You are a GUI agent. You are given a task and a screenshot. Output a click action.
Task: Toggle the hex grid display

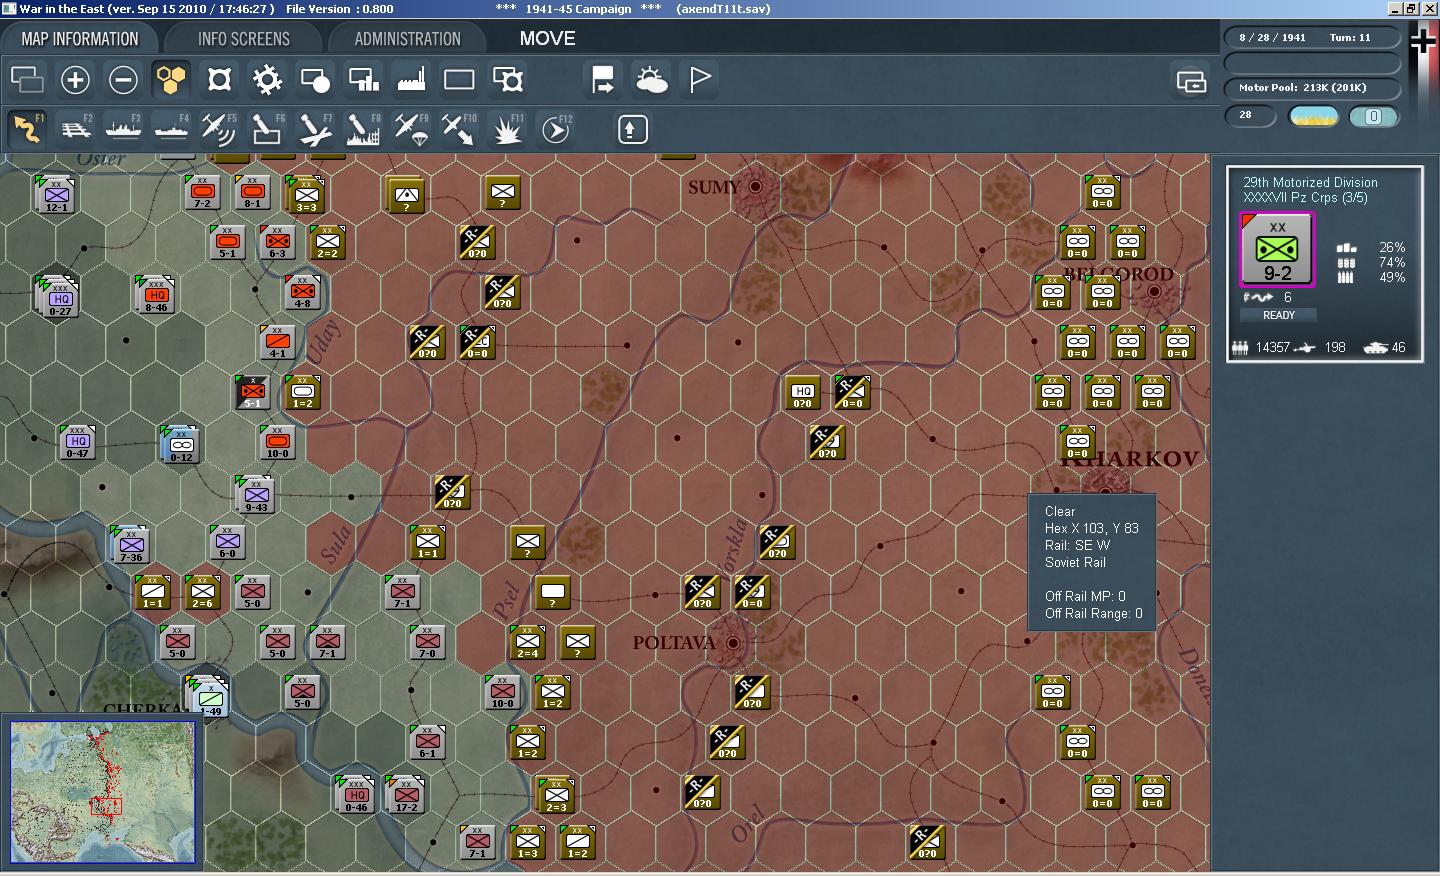click(x=171, y=80)
